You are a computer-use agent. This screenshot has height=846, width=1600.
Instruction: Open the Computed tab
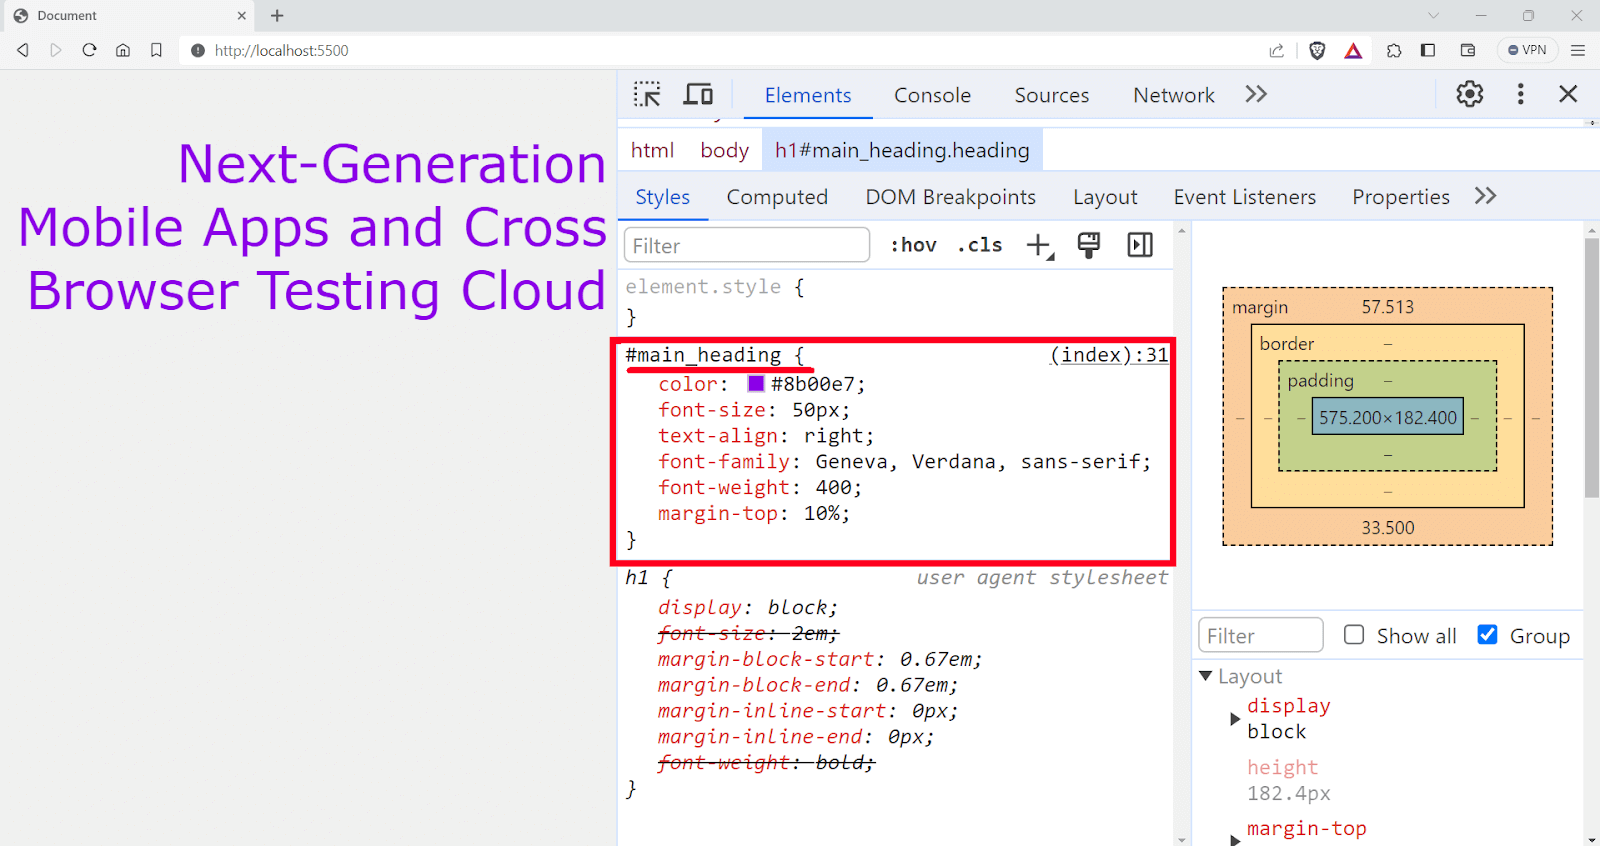point(777,197)
